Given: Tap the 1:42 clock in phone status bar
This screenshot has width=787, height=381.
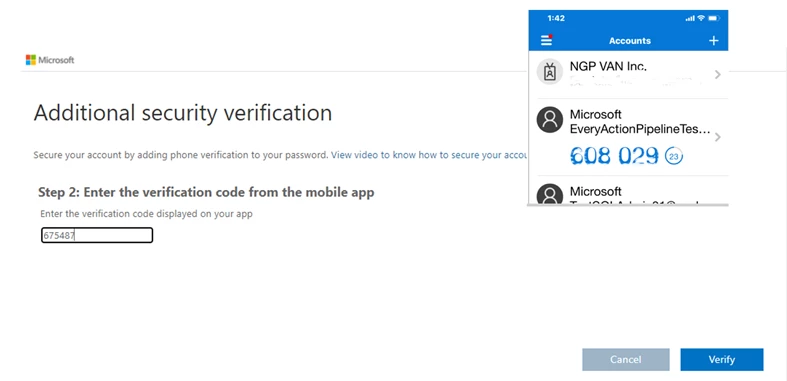Looking at the screenshot, I should [x=556, y=18].
